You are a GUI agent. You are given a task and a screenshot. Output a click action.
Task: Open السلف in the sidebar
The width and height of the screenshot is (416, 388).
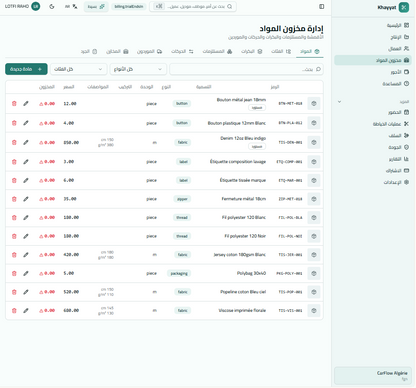pyautogui.click(x=373, y=136)
